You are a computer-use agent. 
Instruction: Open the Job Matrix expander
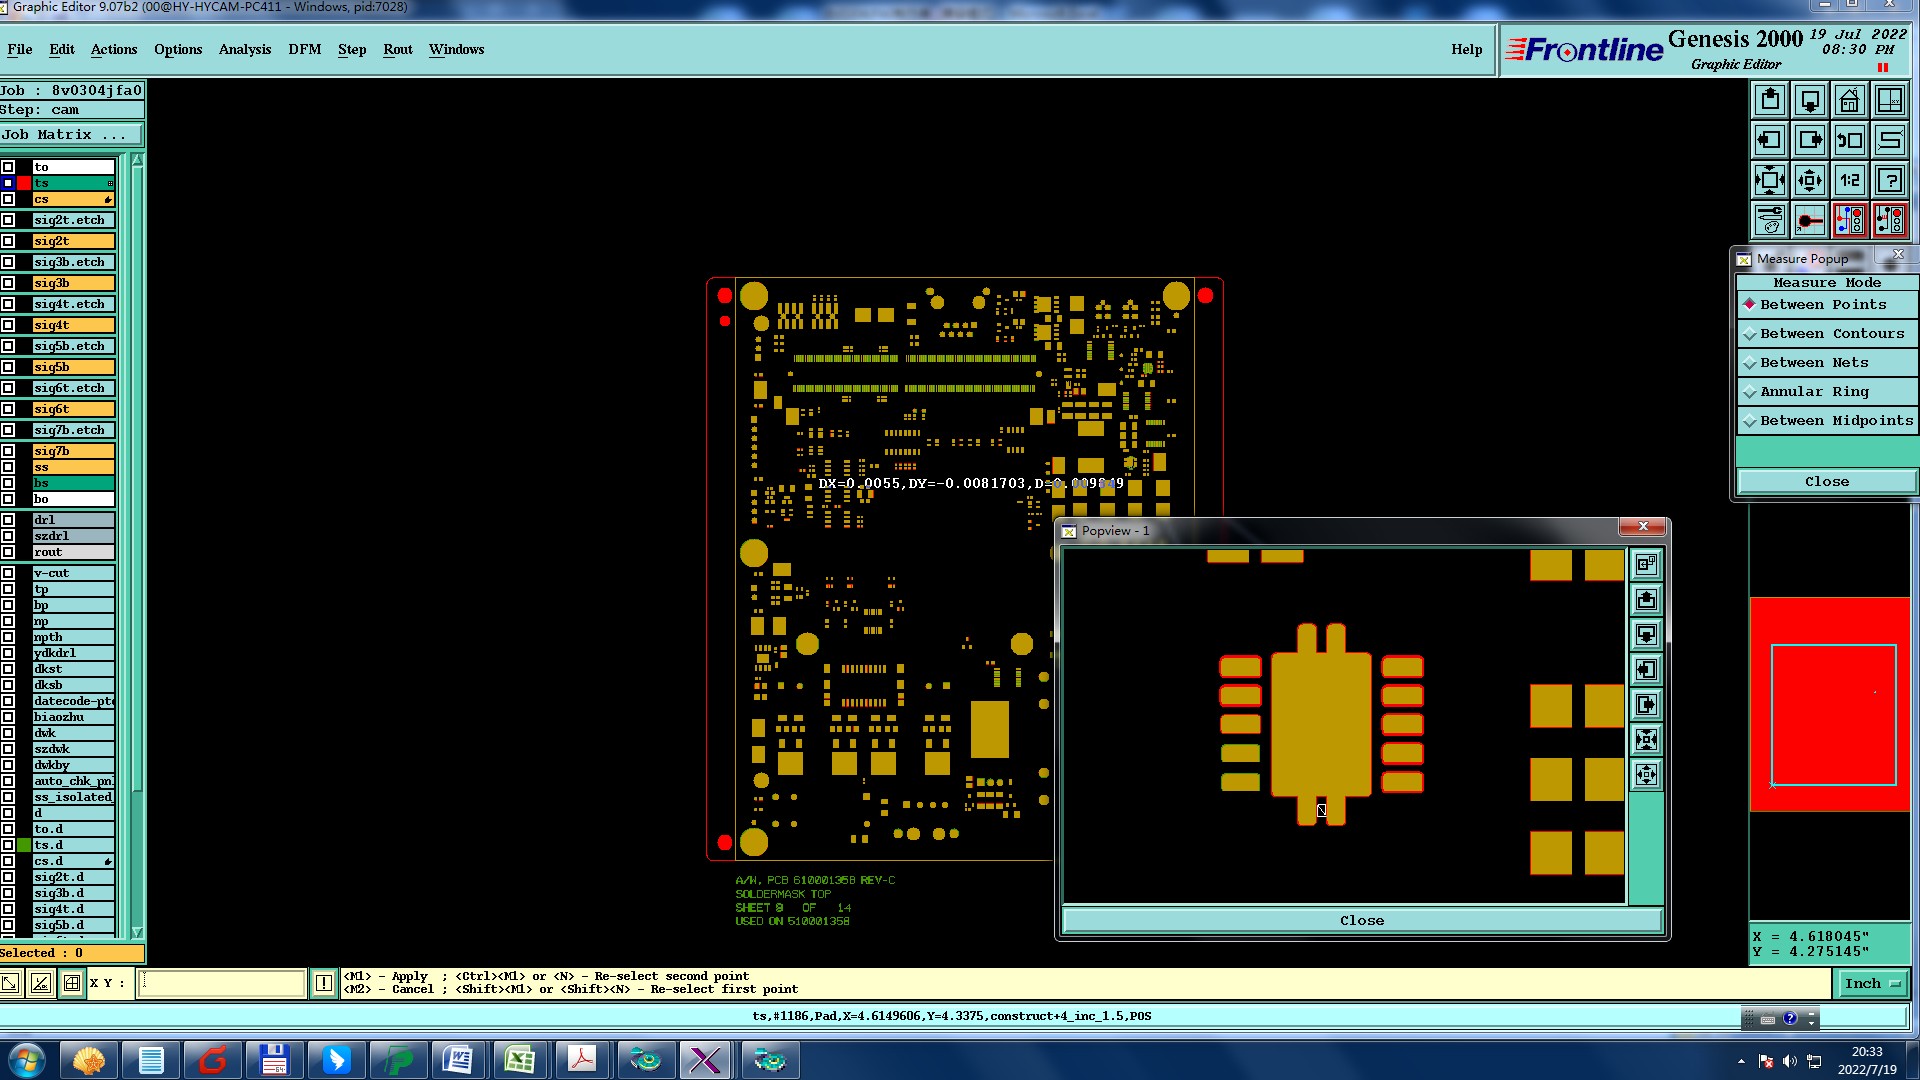point(70,135)
